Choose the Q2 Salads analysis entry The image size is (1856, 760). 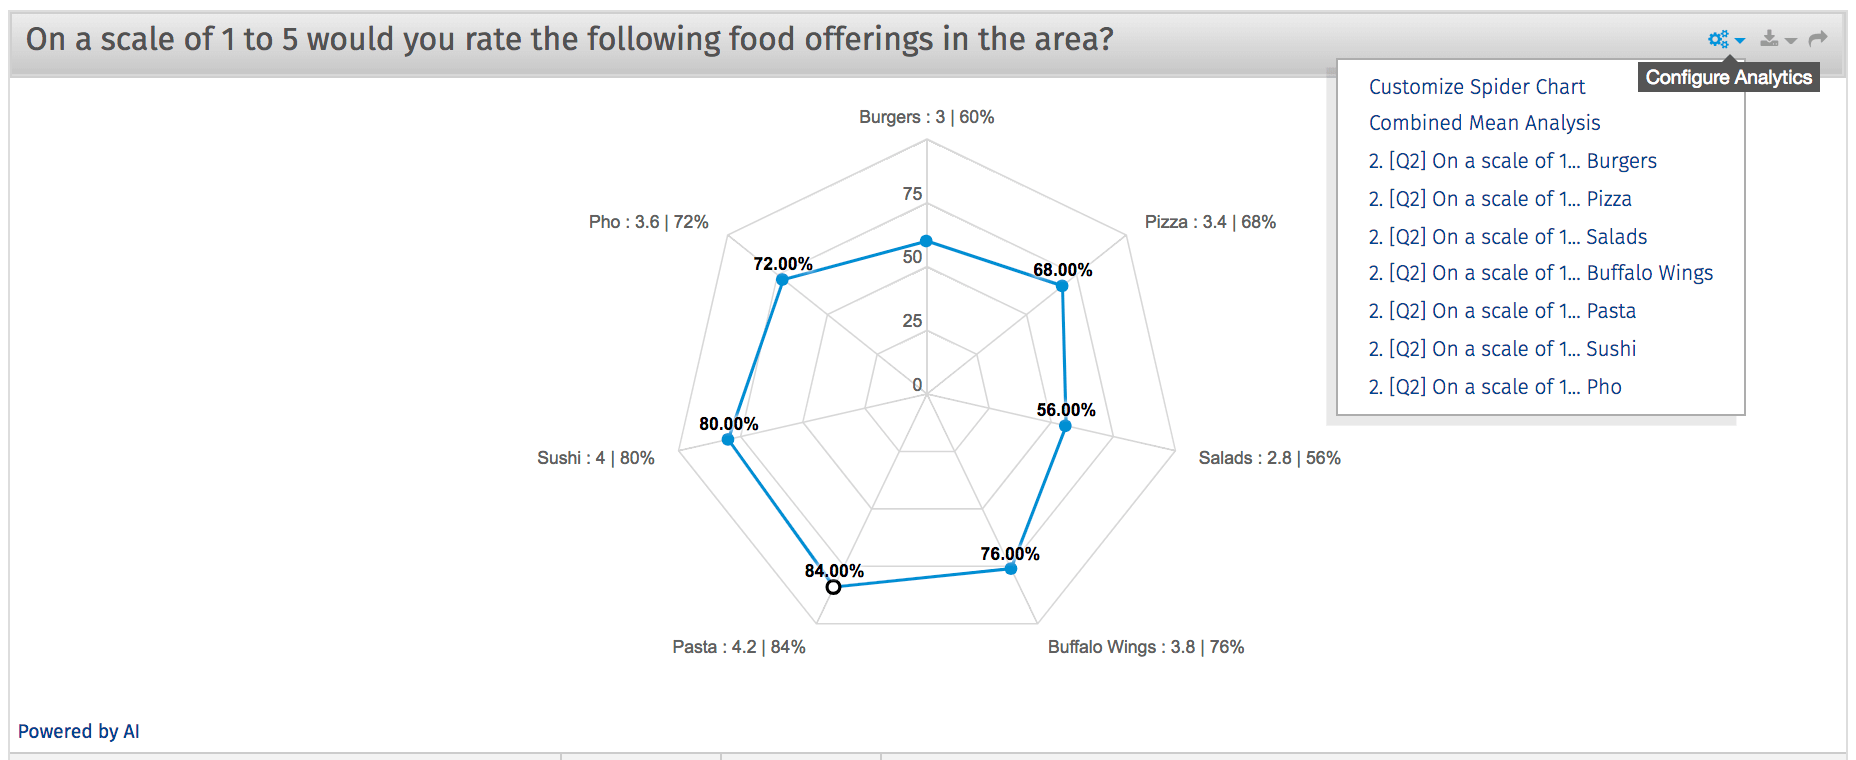(x=1508, y=237)
